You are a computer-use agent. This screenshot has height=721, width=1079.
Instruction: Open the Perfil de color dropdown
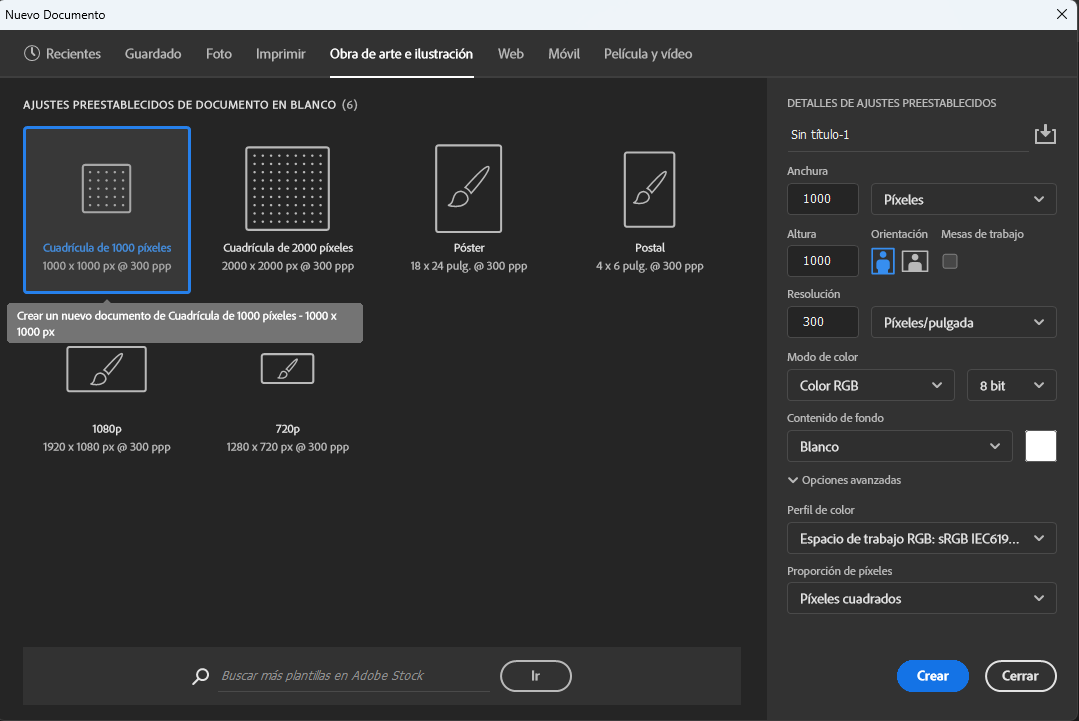(x=921, y=538)
